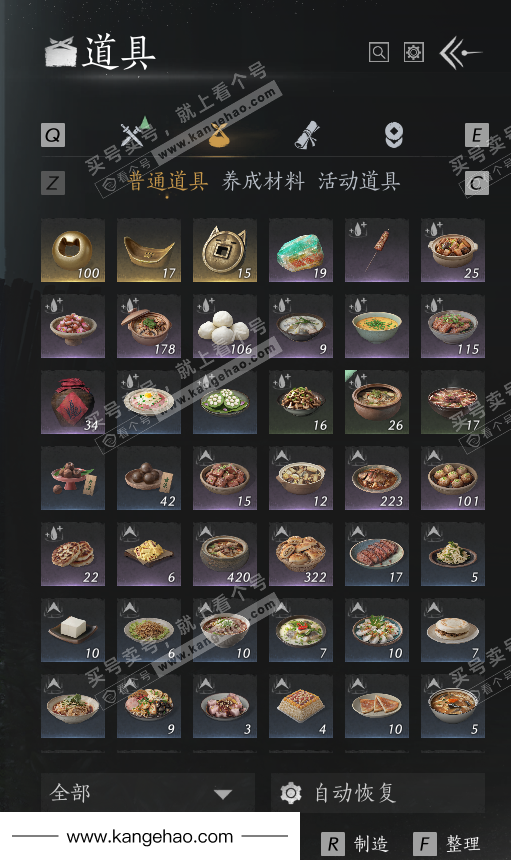Viewport: 511px width, 860px height.
Task: Open the search magnifier icon
Action: point(378,53)
